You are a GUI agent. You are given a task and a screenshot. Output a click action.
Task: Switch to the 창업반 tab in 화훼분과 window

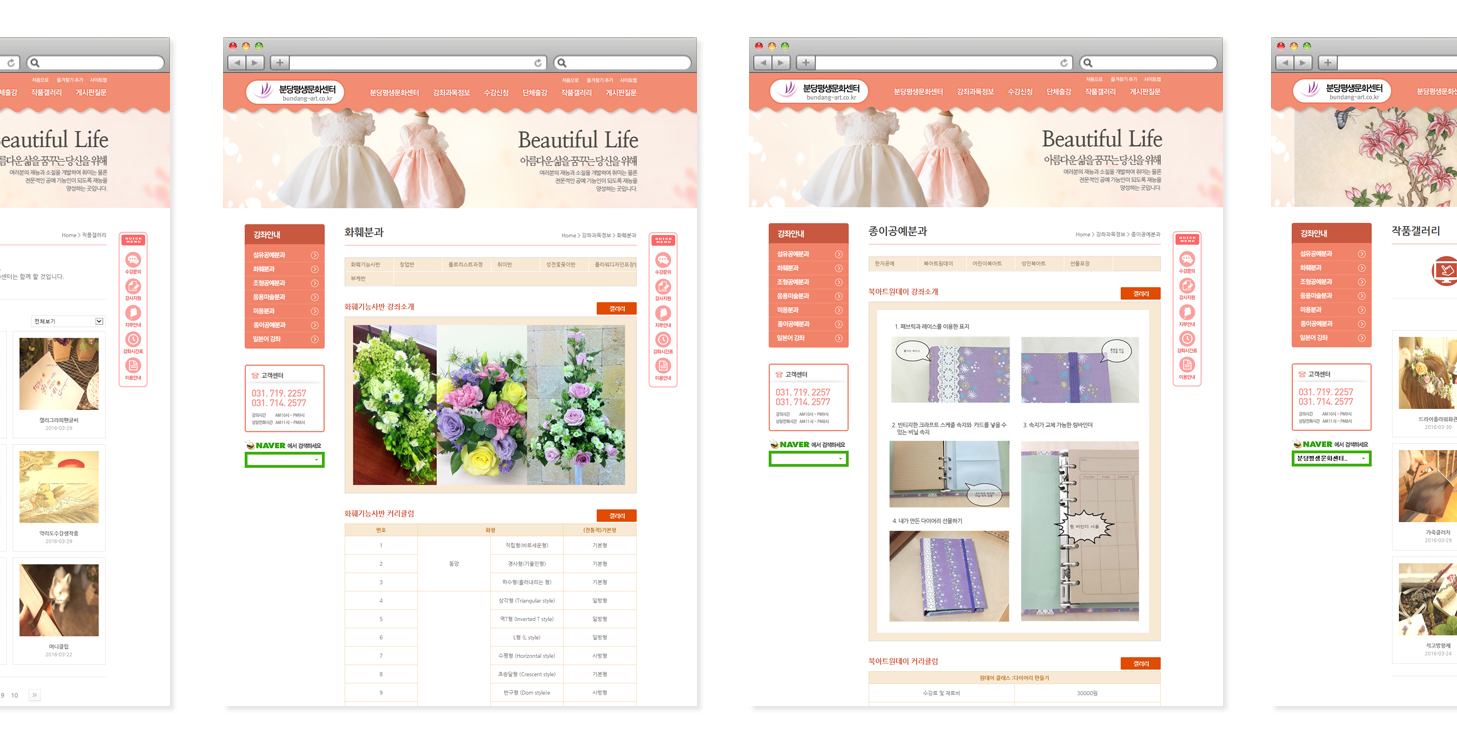[x=407, y=265]
